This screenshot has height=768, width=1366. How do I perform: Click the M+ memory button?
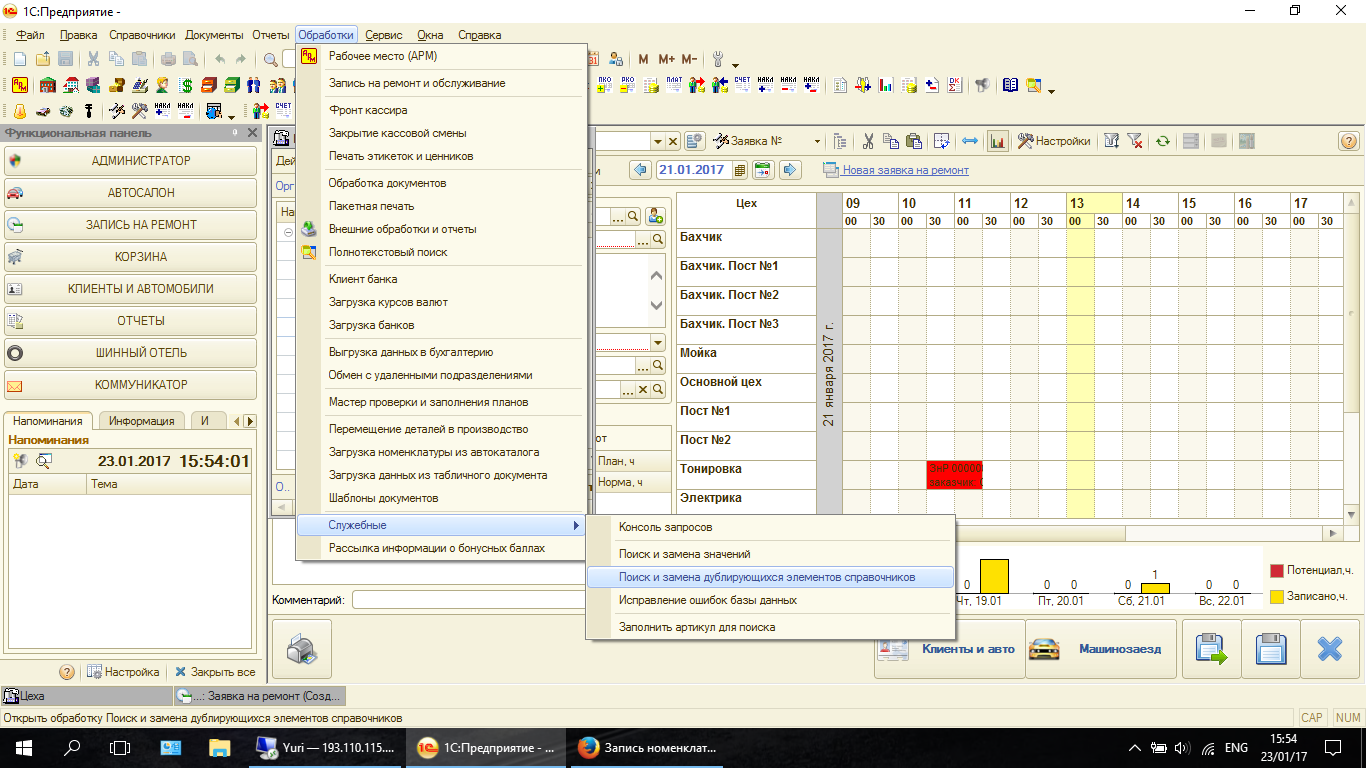tap(666, 59)
